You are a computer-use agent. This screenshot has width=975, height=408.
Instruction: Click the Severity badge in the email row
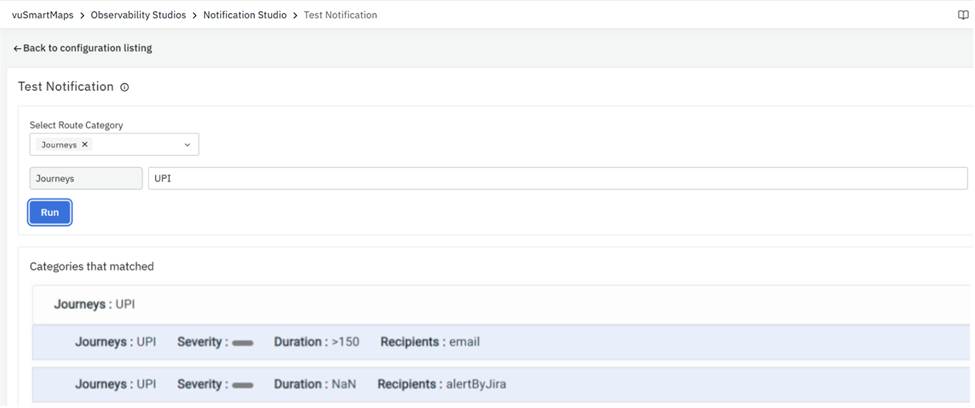pos(242,343)
